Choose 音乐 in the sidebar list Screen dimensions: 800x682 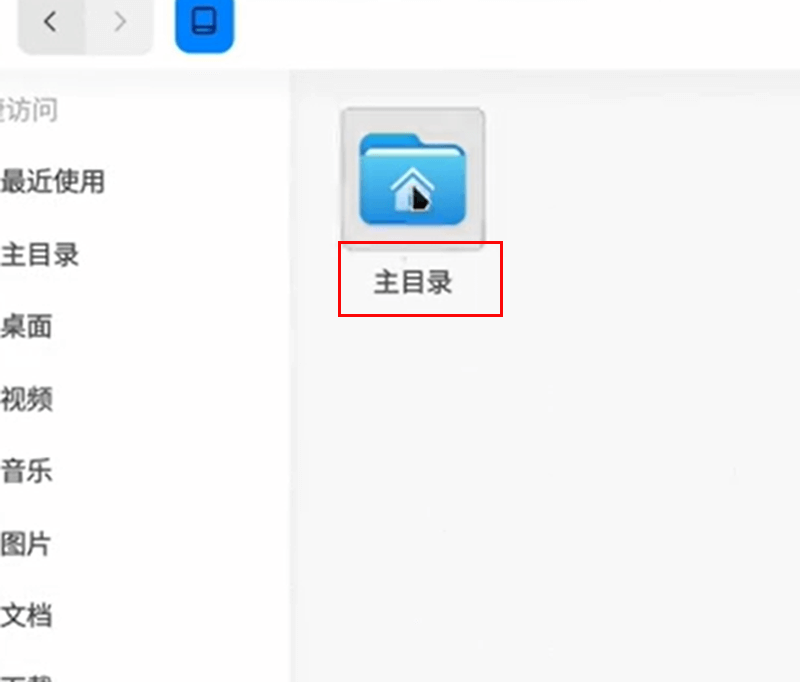(x=27, y=471)
